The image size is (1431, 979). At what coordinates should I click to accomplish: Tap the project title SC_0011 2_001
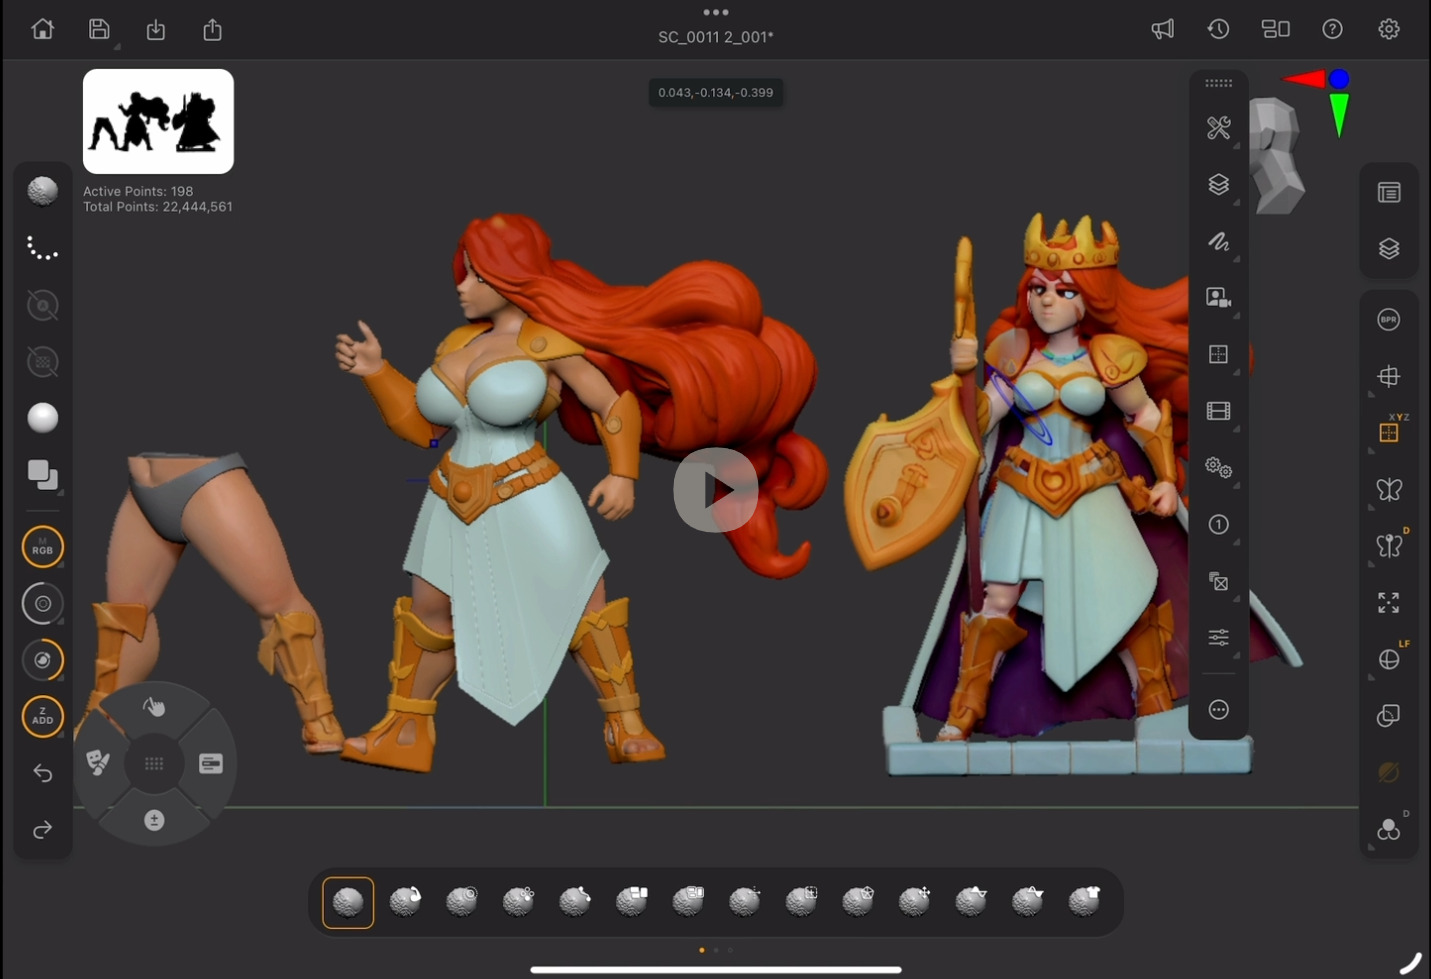716,36
